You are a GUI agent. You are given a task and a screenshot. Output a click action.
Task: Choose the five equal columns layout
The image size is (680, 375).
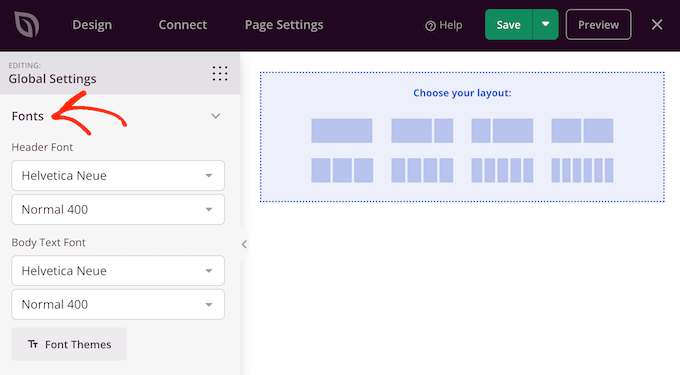502,170
